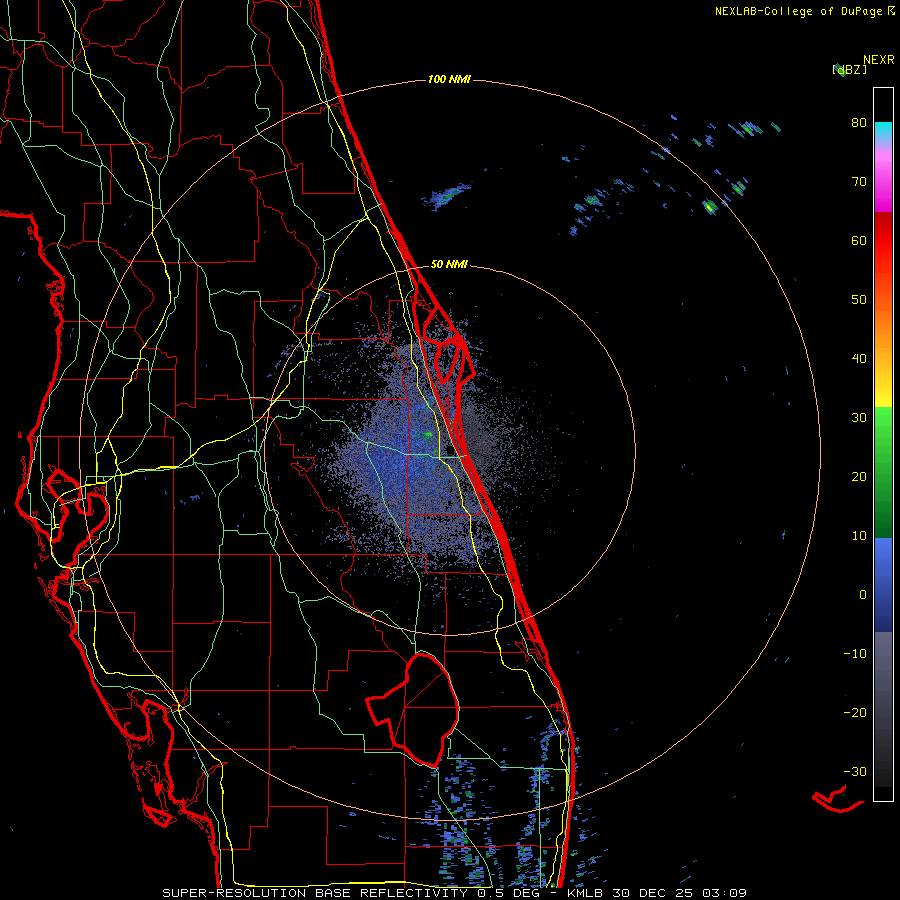The width and height of the screenshot is (900, 900).
Task: Click the large red lake outline on the map
Action: (413, 710)
